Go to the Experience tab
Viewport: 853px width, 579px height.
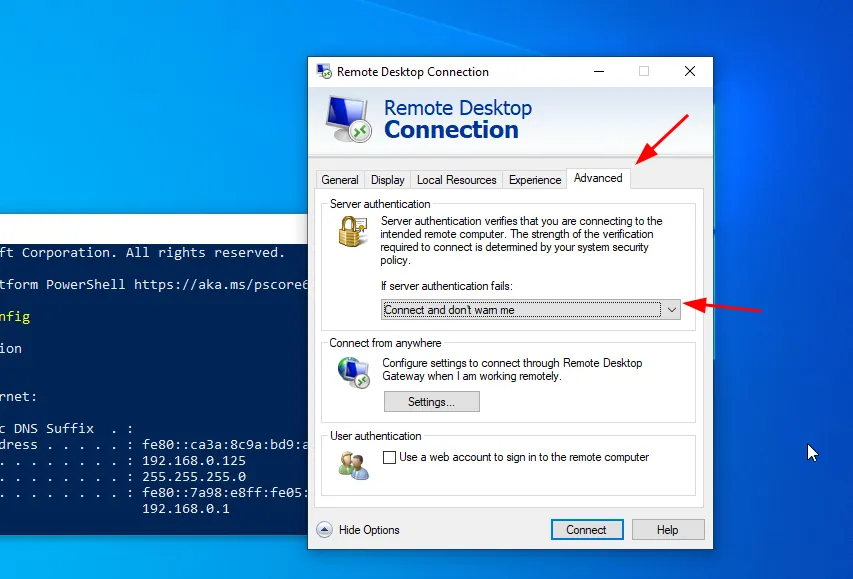(535, 180)
